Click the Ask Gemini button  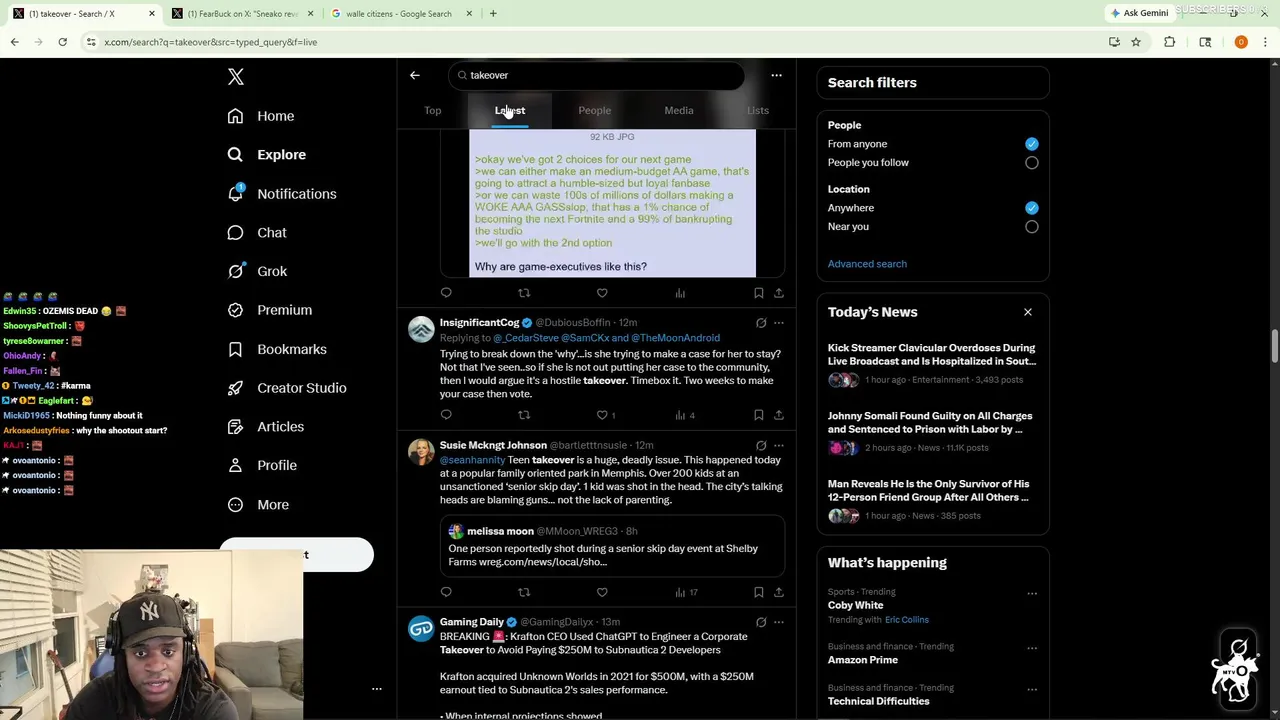click(x=1138, y=13)
